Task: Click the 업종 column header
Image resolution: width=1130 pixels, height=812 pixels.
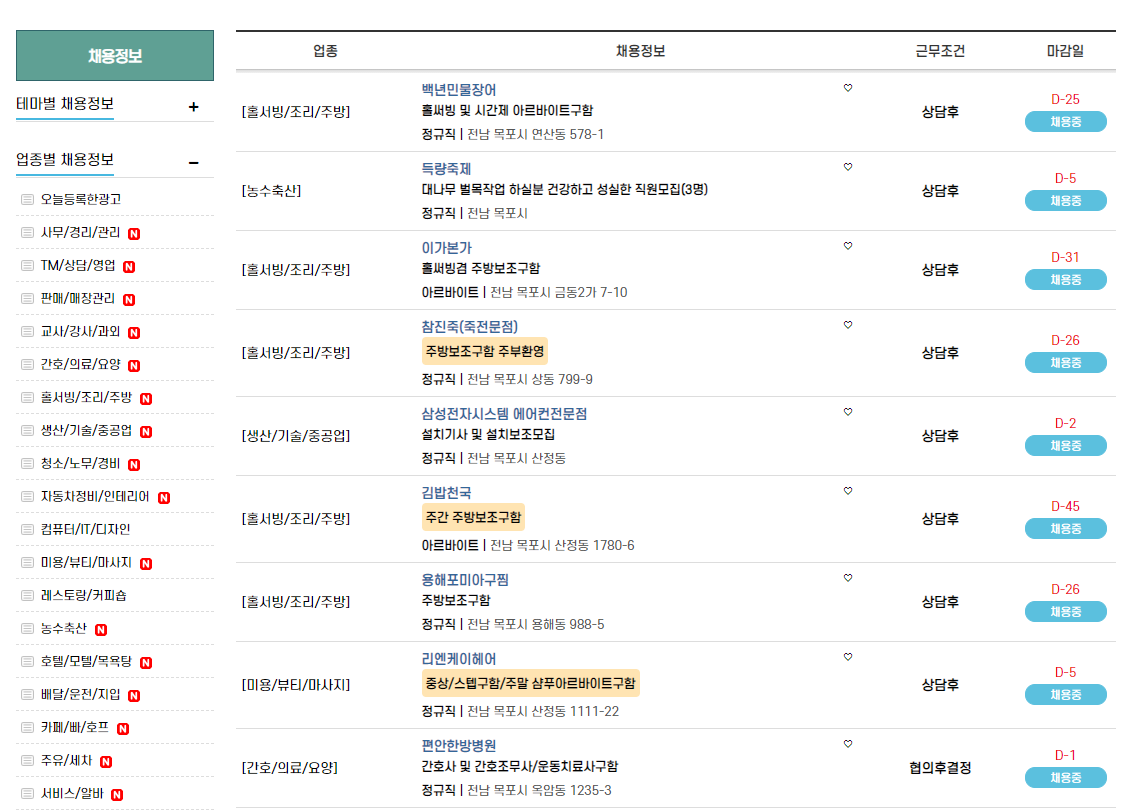Action: click(x=325, y=51)
